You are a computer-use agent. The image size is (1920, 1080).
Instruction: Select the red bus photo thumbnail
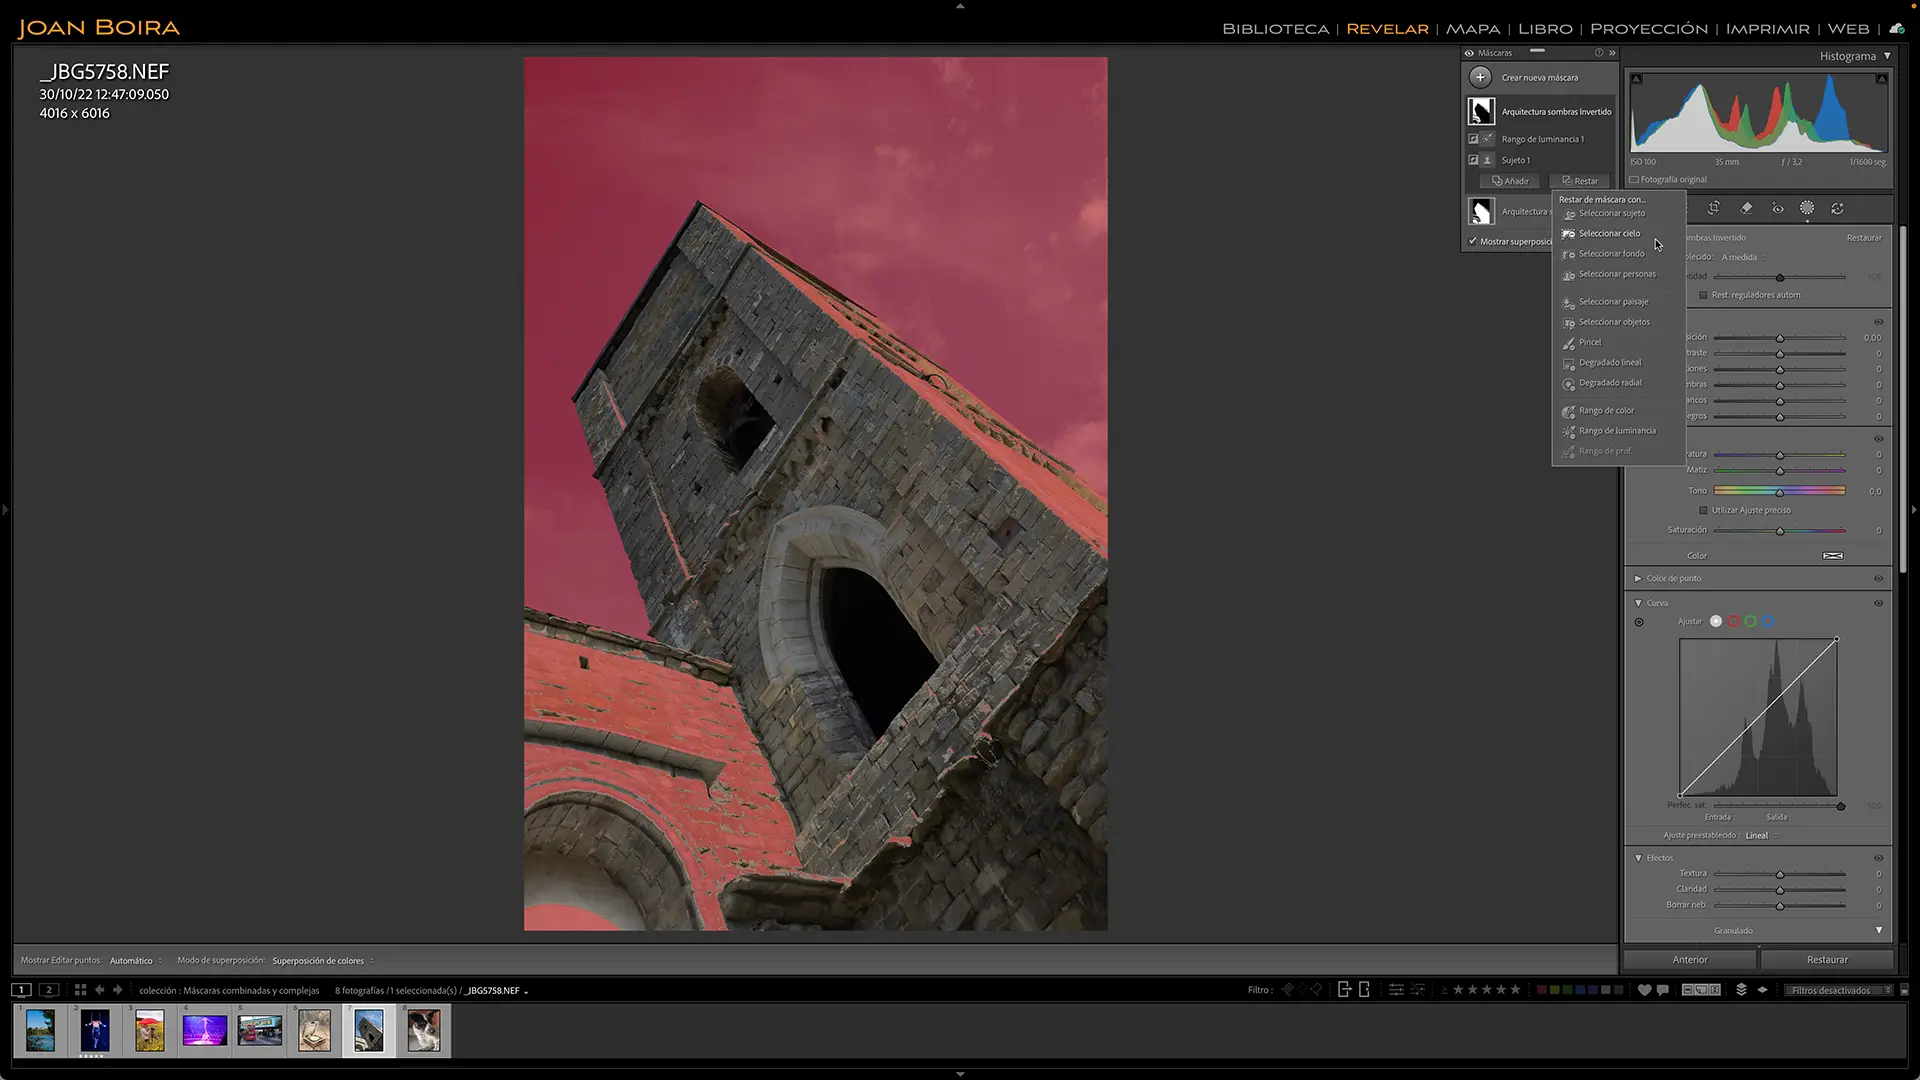click(x=260, y=1031)
